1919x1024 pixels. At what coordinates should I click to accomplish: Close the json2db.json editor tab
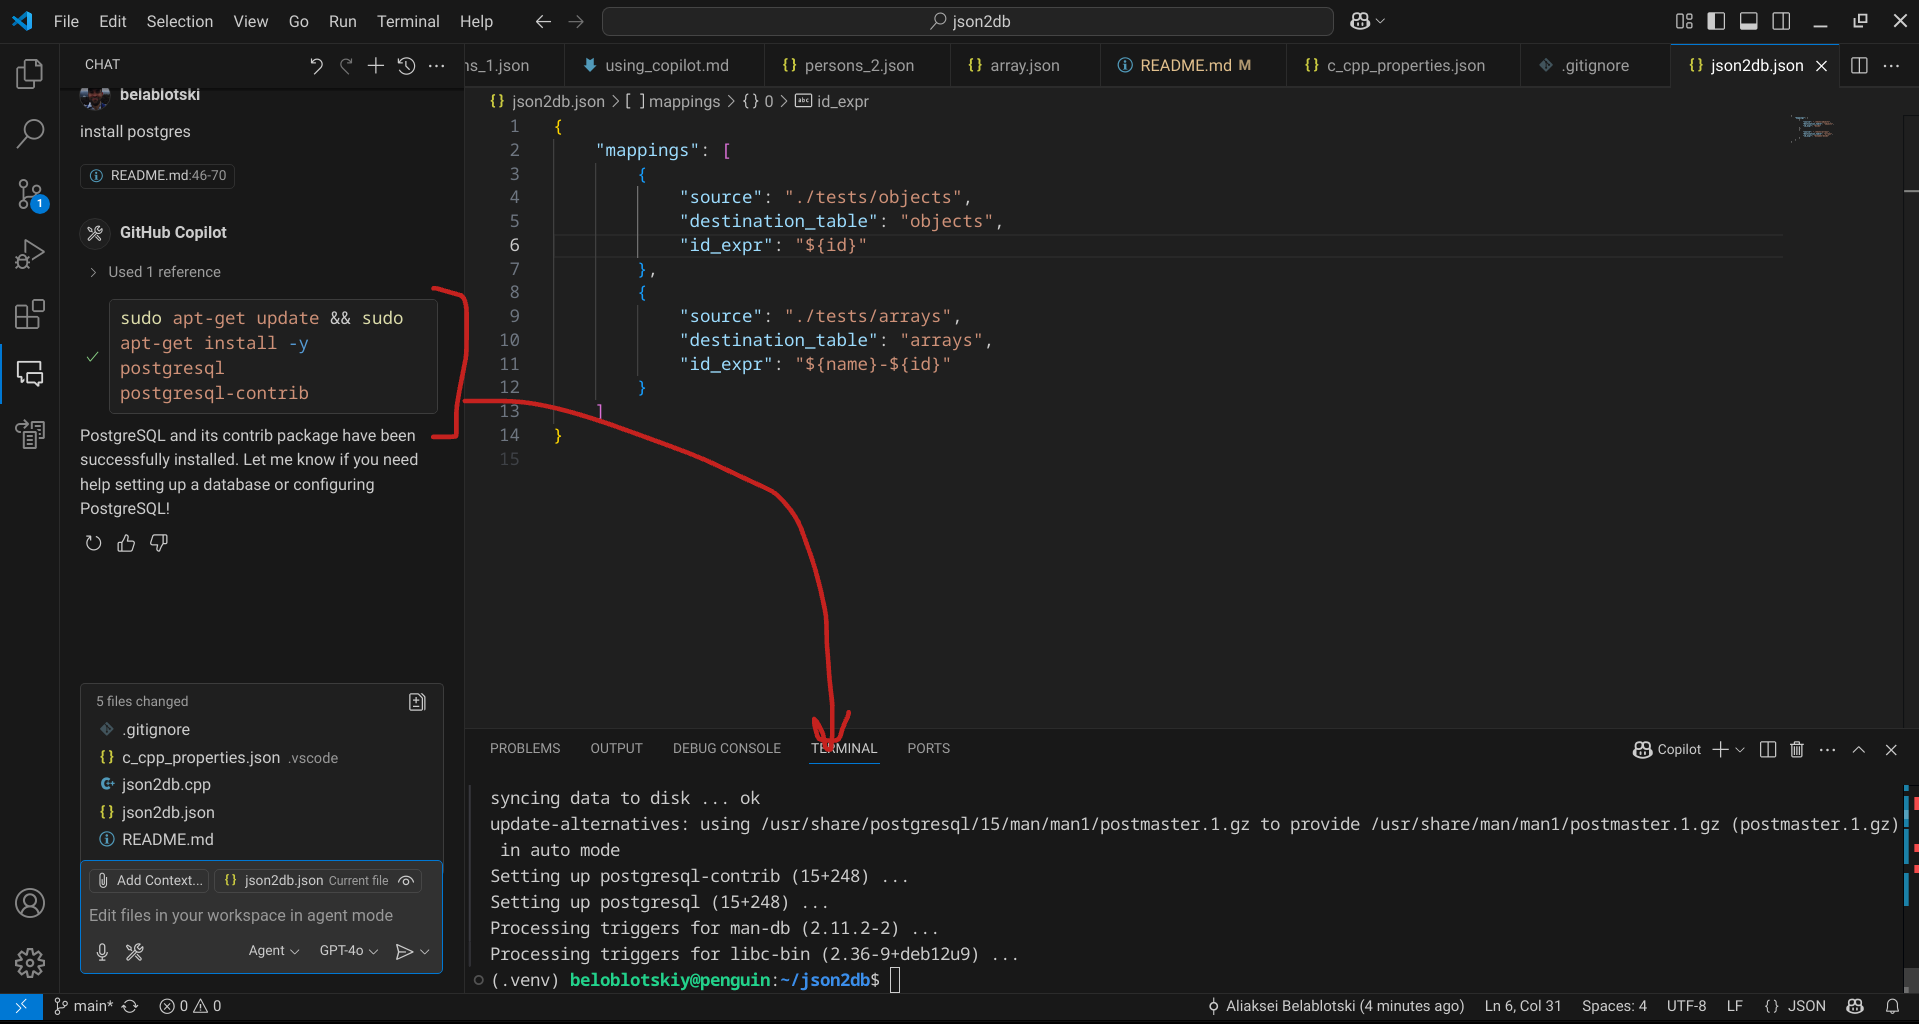(1822, 65)
